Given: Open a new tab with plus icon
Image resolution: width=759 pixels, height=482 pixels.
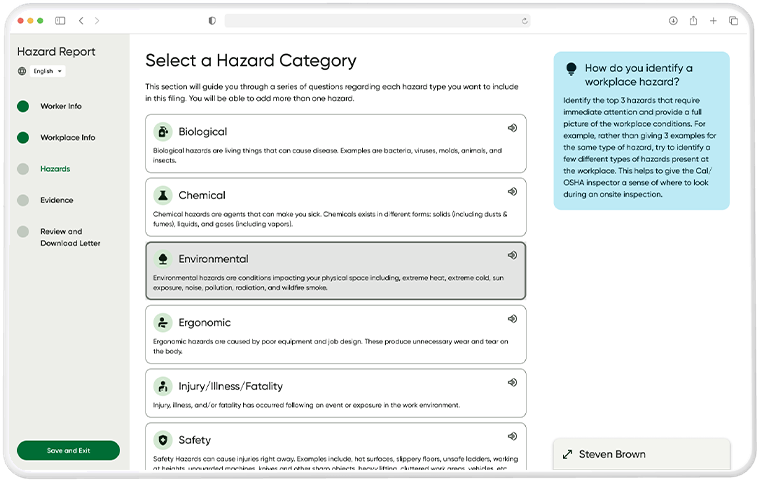Looking at the screenshot, I should pyautogui.click(x=713, y=21).
